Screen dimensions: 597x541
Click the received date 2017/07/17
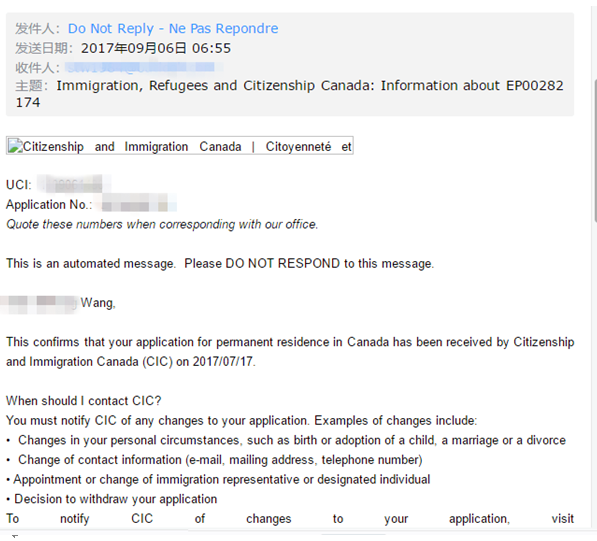222,361
